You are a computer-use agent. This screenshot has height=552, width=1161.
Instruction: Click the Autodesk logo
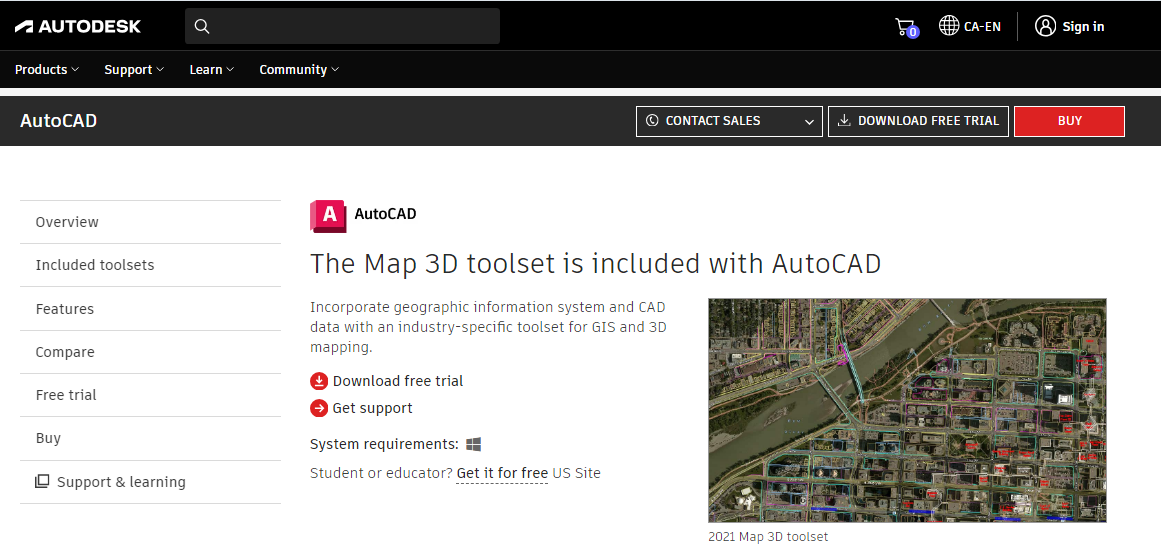[78, 27]
